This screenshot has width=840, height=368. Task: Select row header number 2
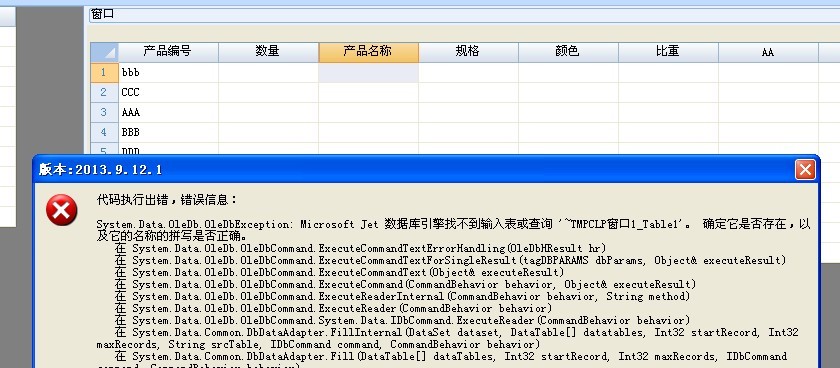pos(104,92)
